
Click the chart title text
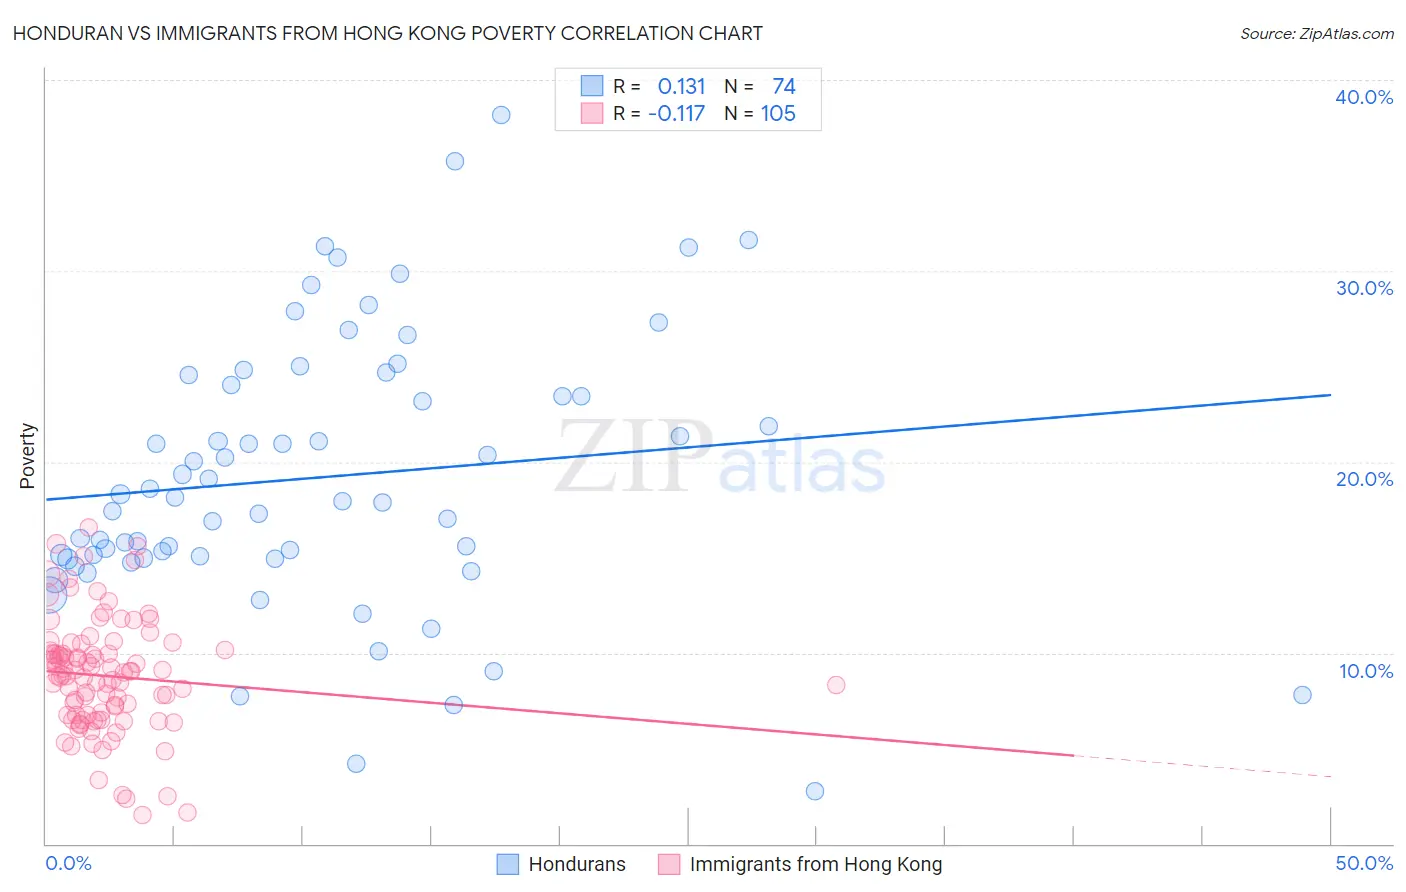[x=387, y=33]
